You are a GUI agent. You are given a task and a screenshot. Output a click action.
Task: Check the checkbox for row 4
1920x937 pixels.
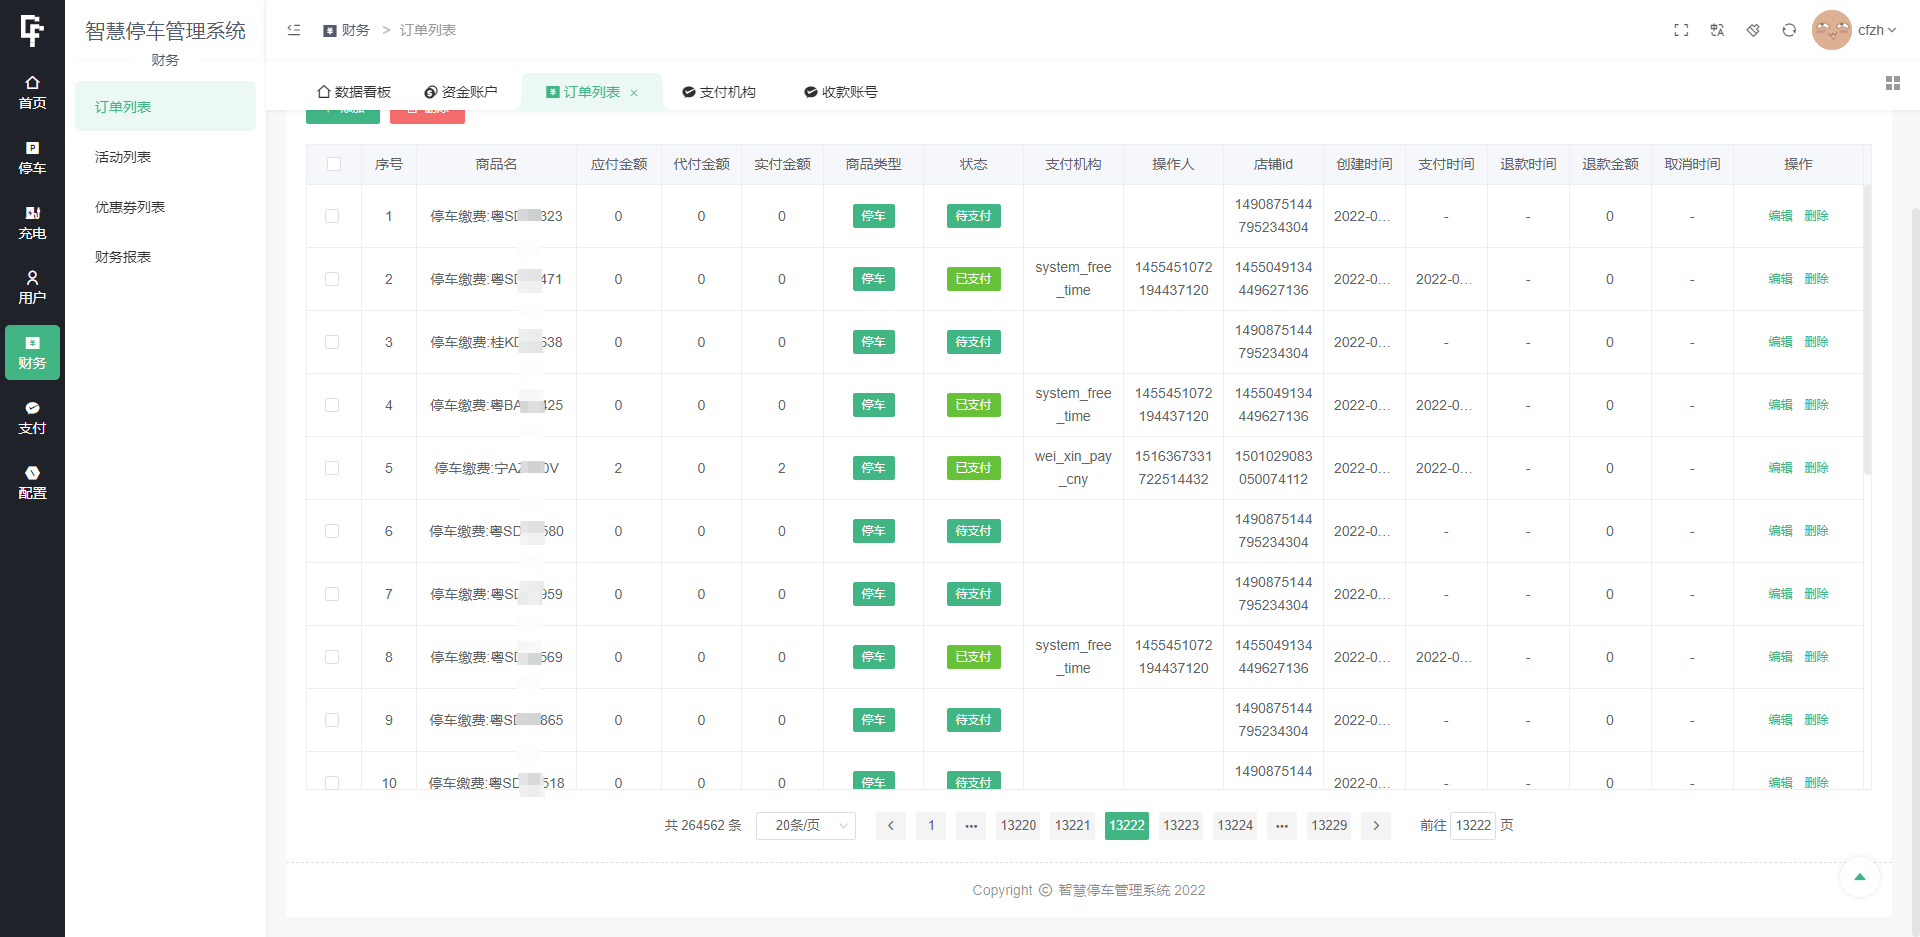coord(332,405)
